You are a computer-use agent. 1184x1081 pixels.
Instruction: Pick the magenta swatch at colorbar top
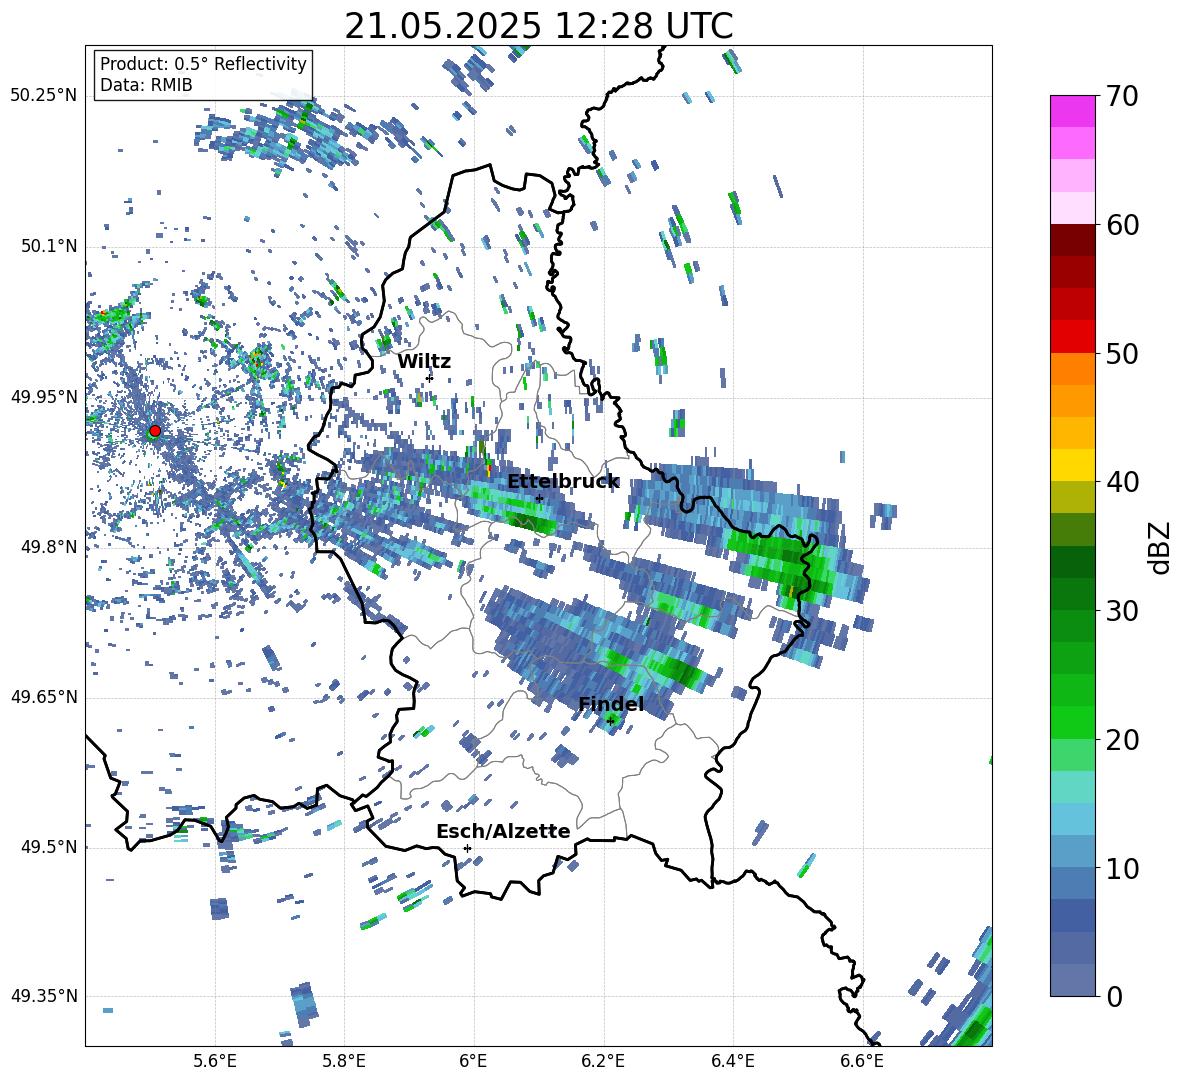coord(1072,112)
